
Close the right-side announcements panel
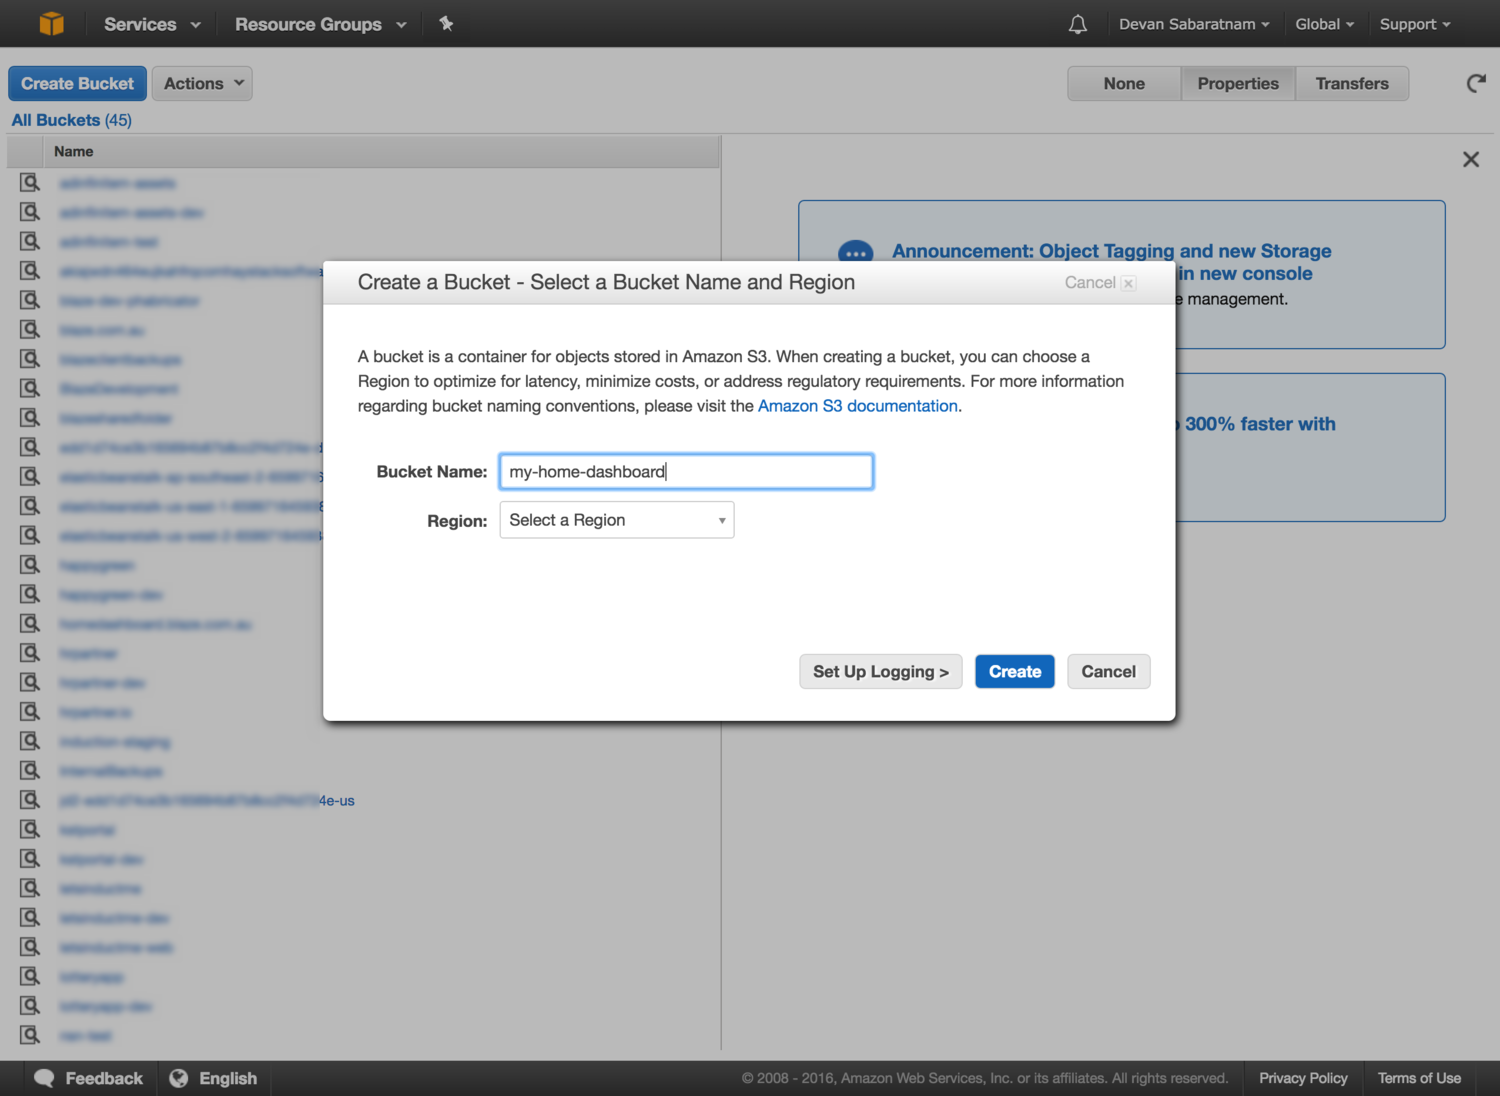tap(1470, 160)
